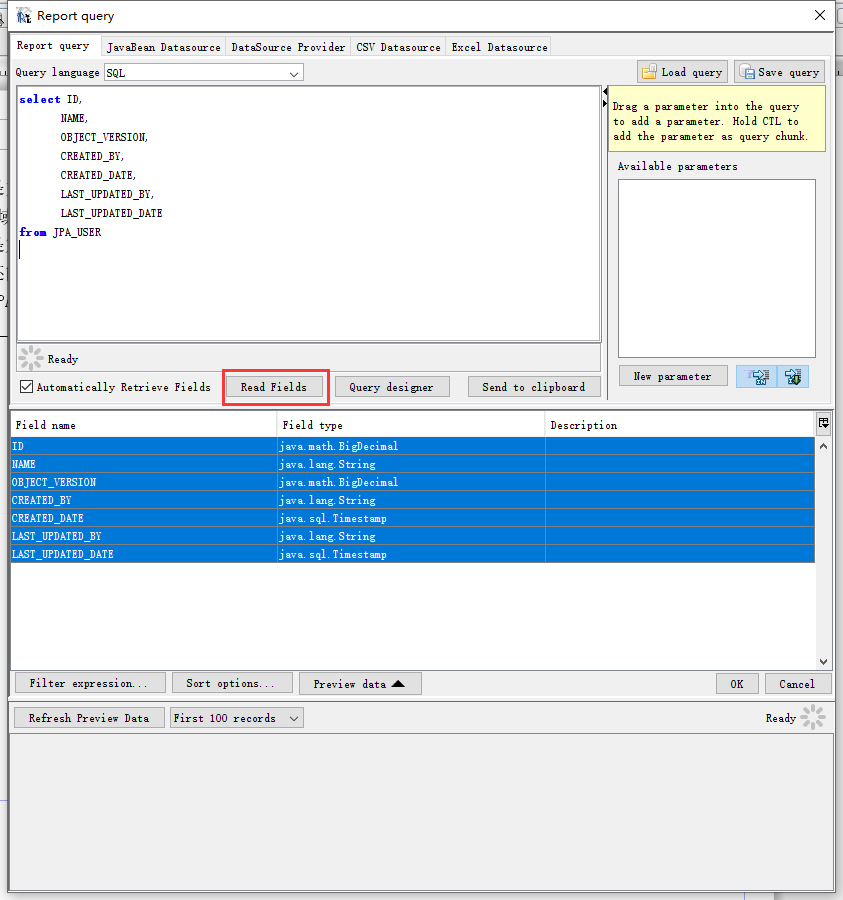Screen dimensions: 843x900
Task: Click the first parameter import icon button
Action: click(756, 377)
